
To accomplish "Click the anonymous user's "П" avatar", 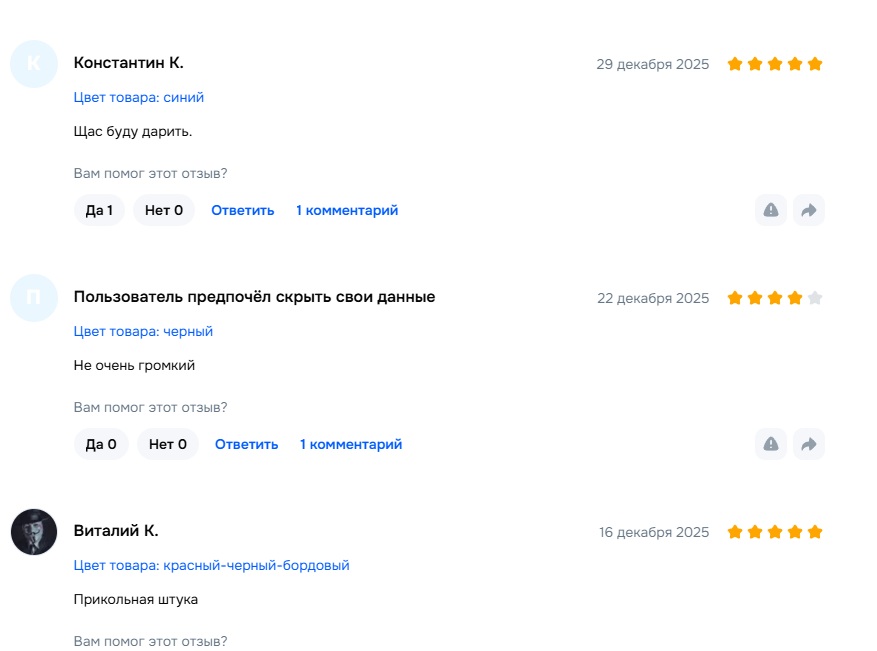I will (x=34, y=298).
